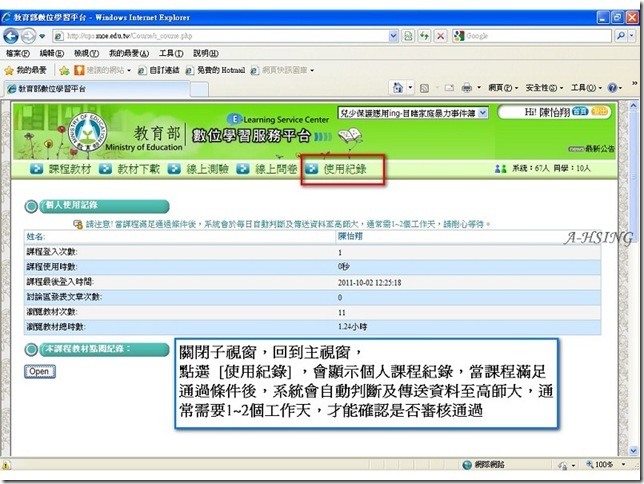
Task: Open the 工具(O) command bar menu
Action: (x=586, y=88)
